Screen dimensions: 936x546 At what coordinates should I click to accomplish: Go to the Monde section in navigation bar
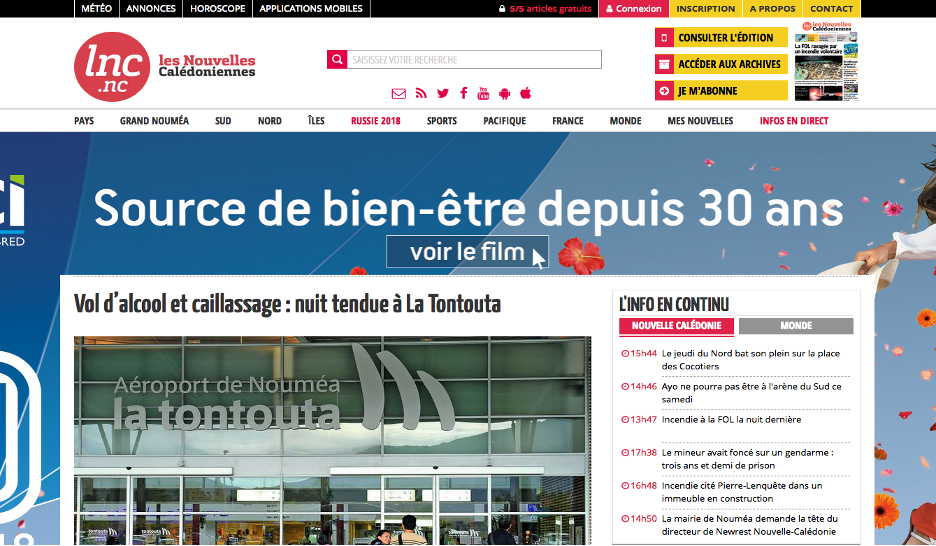(626, 121)
